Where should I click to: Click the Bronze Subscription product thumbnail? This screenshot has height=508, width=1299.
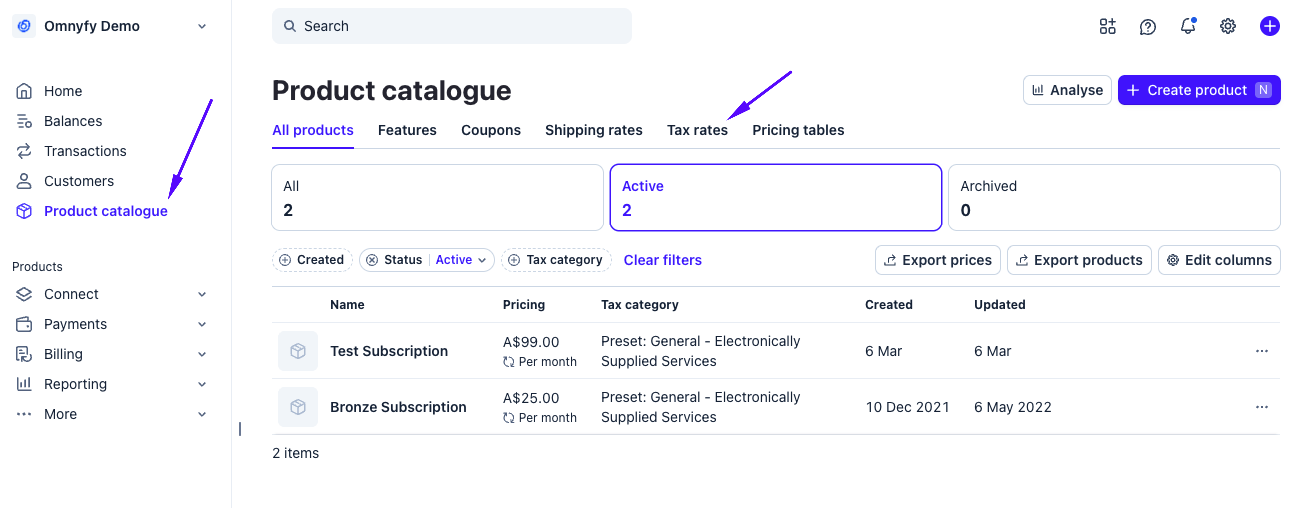point(298,407)
